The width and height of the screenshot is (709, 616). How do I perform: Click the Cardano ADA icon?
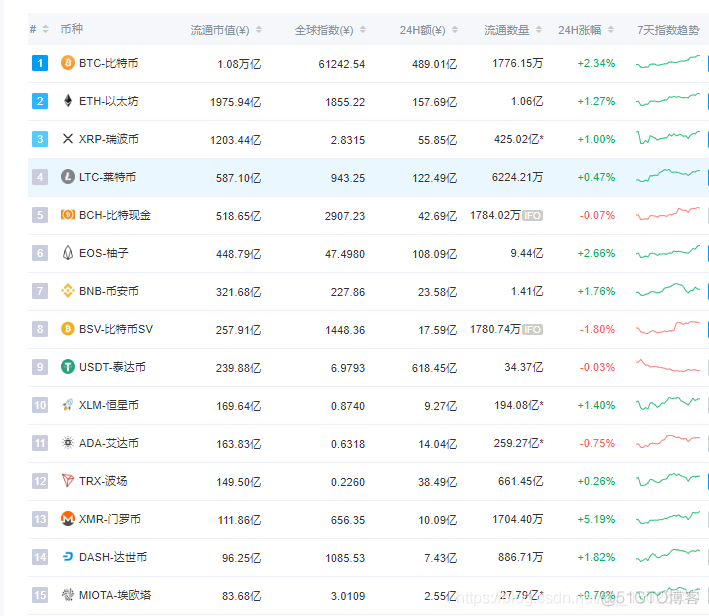pos(68,442)
